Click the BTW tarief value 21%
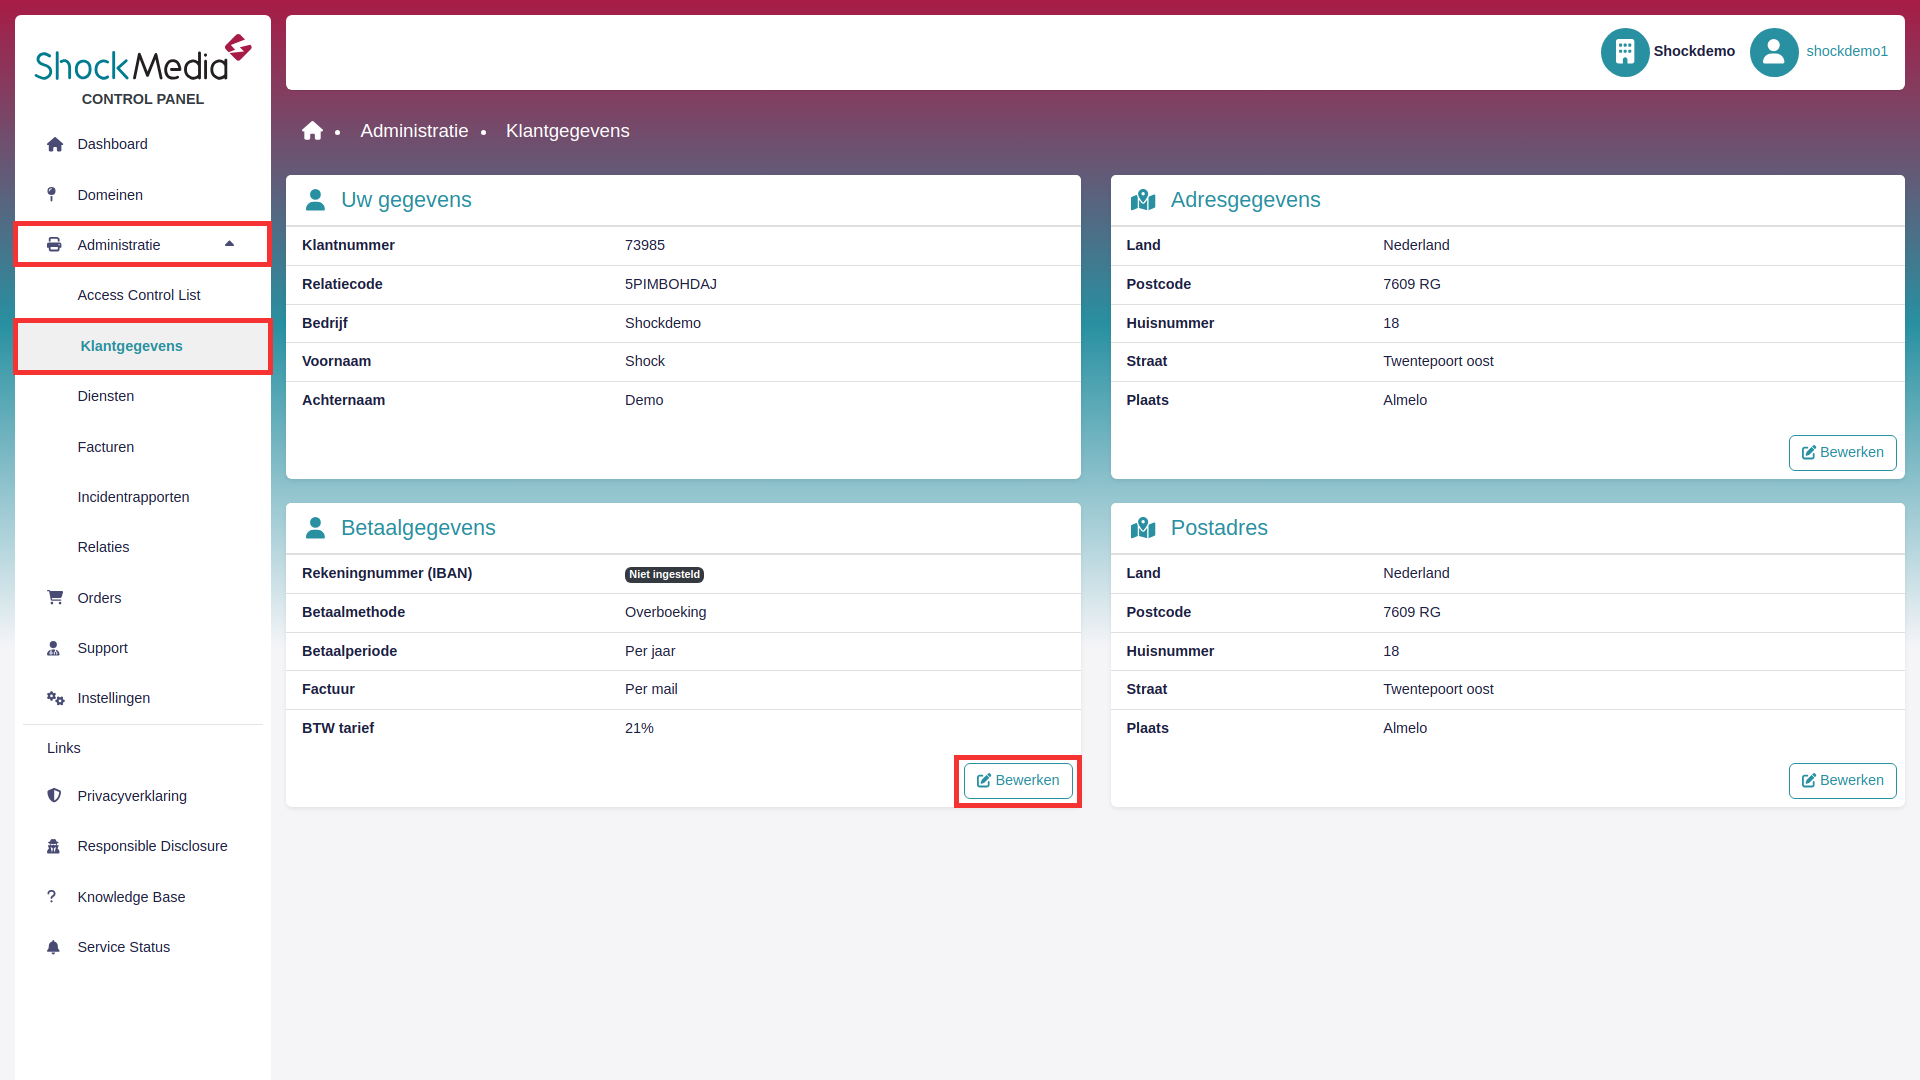Image resolution: width=1920 pixels, height=1080 pixels. (639, 728)
